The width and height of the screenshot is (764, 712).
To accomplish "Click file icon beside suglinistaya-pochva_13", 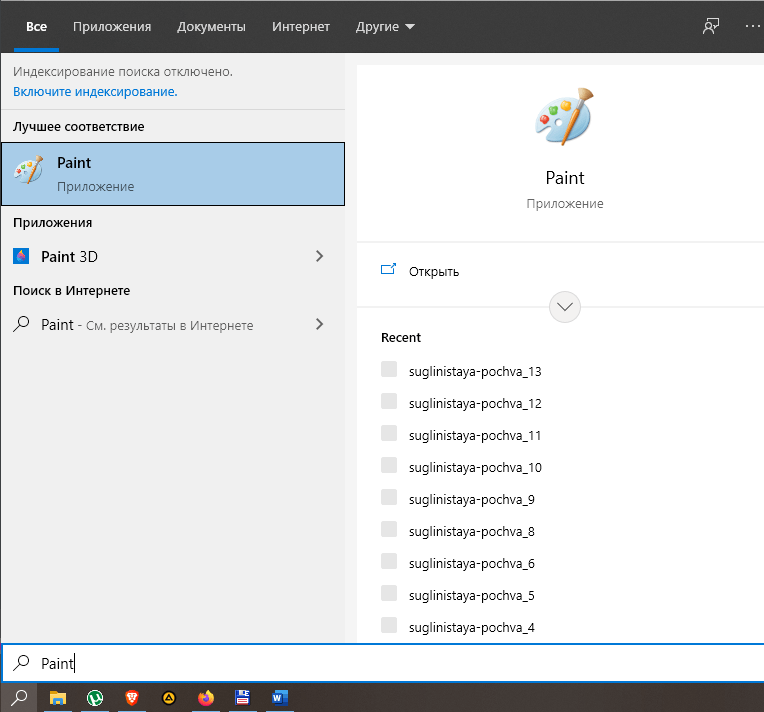I will click(389, 369).
